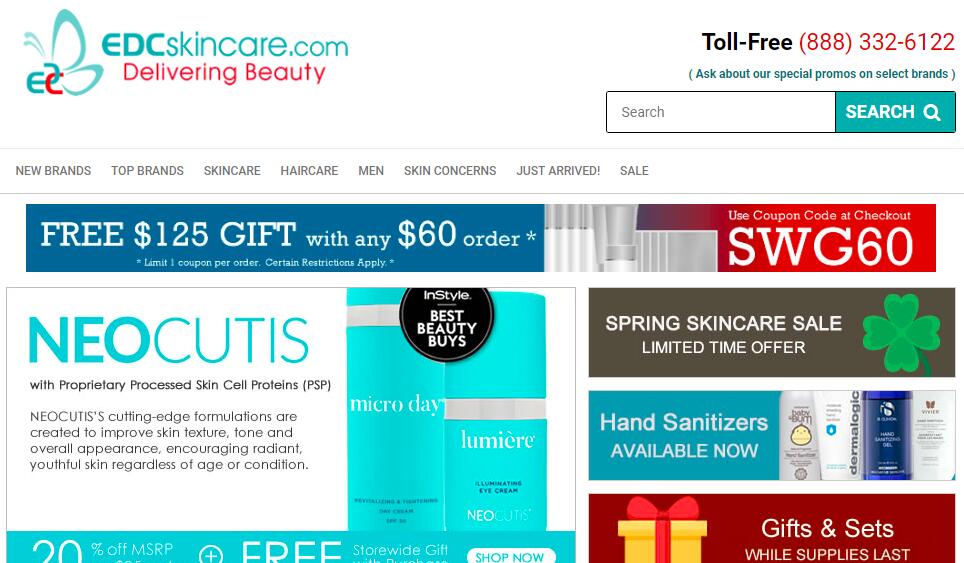
Task: Click inside the Search text field
Action: coord(721,112)
